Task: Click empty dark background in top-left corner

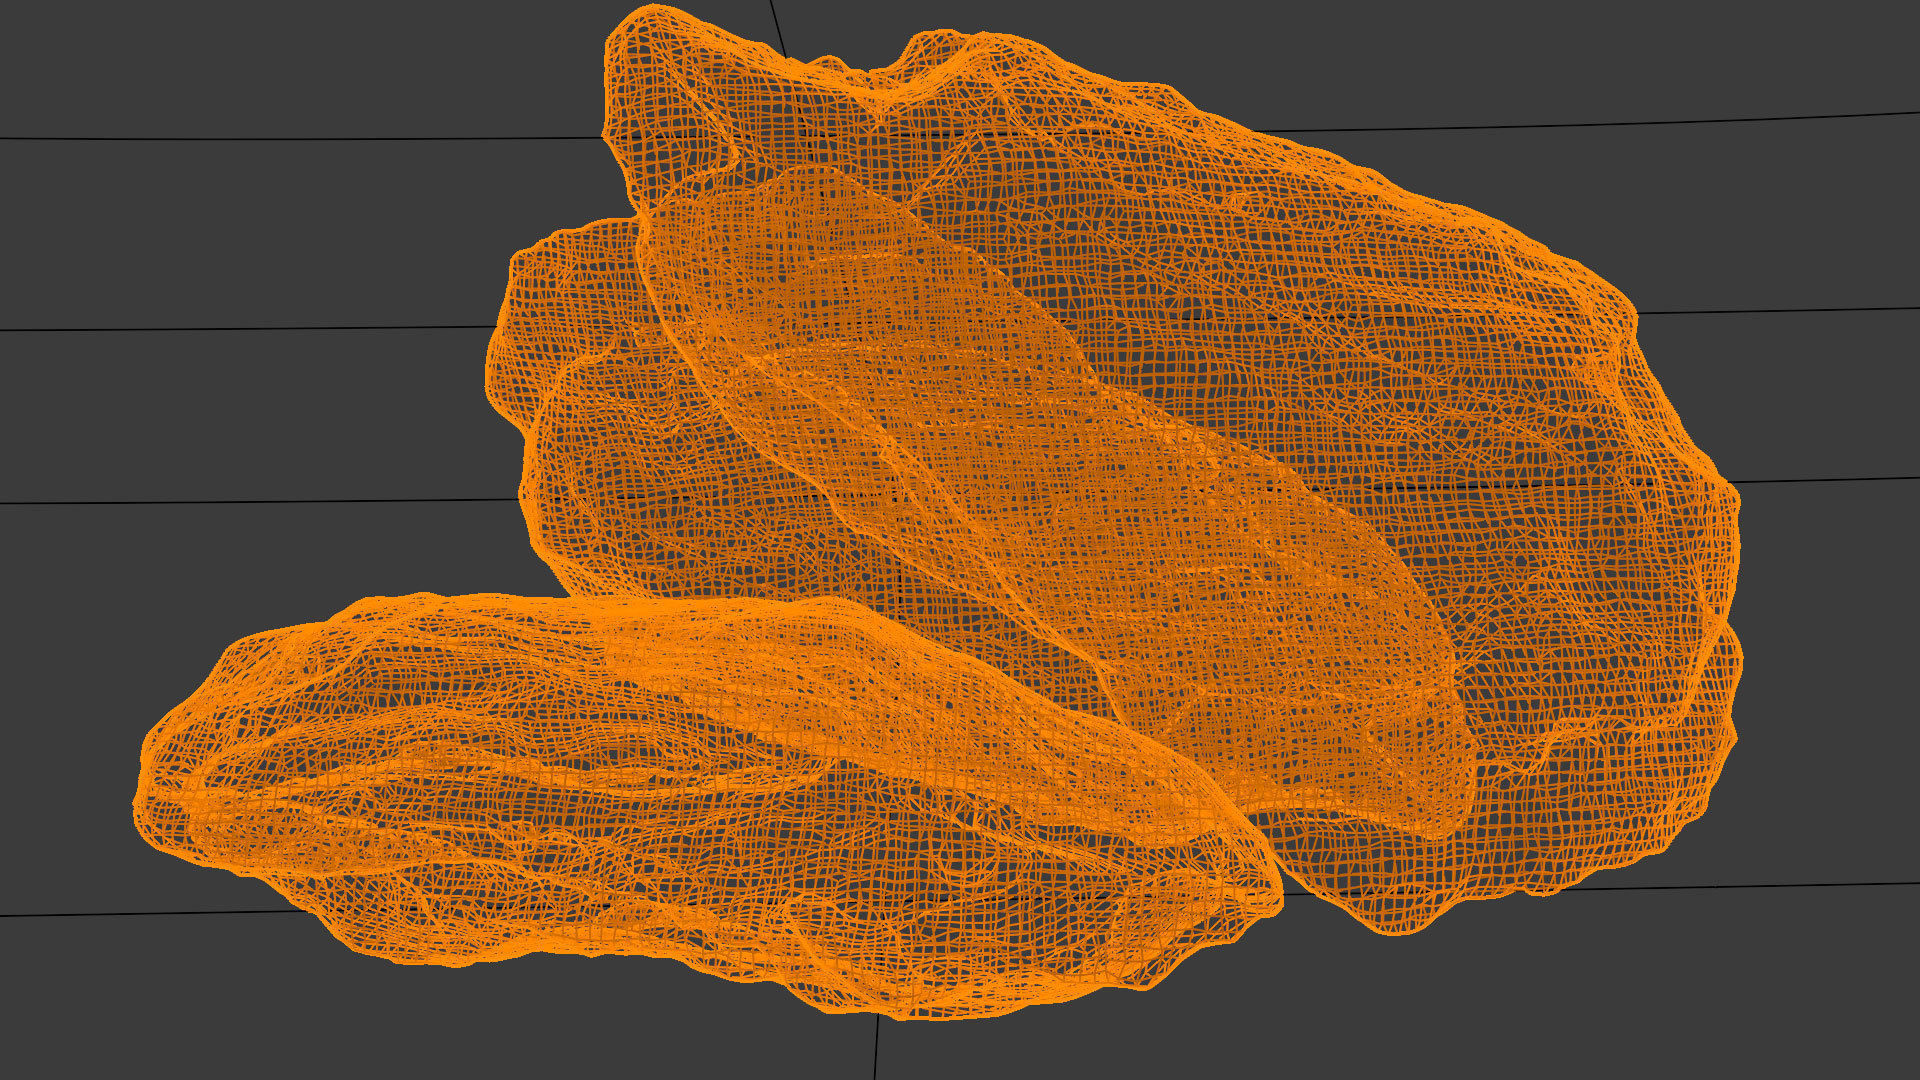Action: point(120,60)
